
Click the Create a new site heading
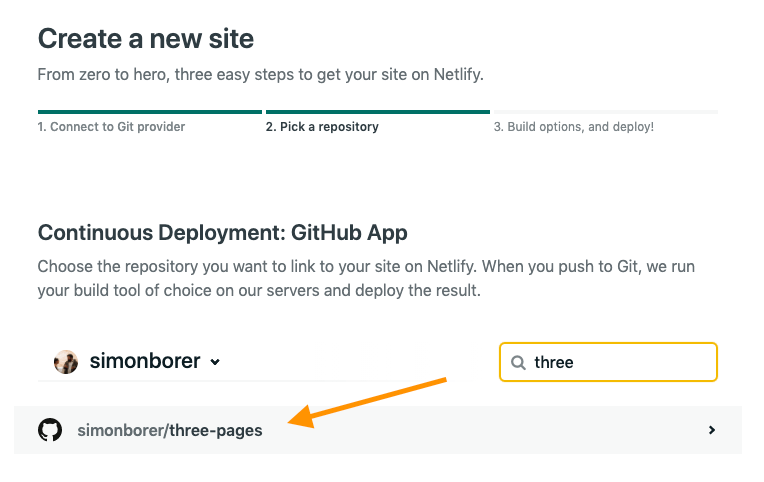pos(146,39)
